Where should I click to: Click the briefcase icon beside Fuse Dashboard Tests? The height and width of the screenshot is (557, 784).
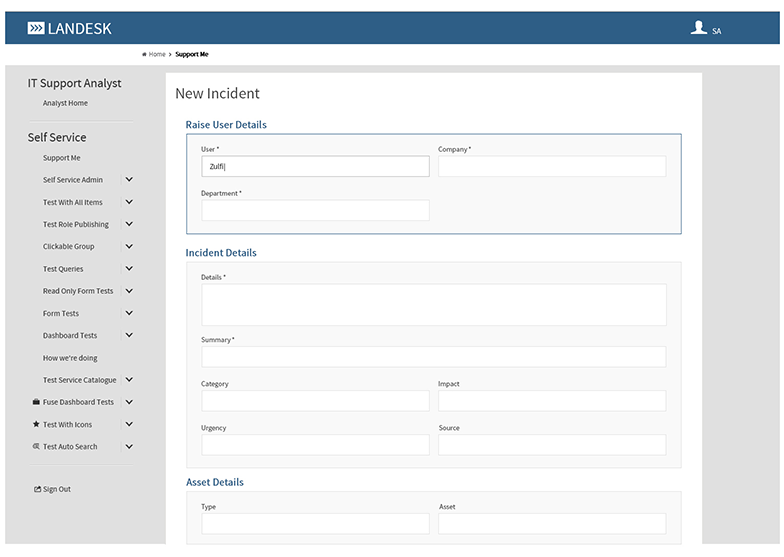point(36,402)
